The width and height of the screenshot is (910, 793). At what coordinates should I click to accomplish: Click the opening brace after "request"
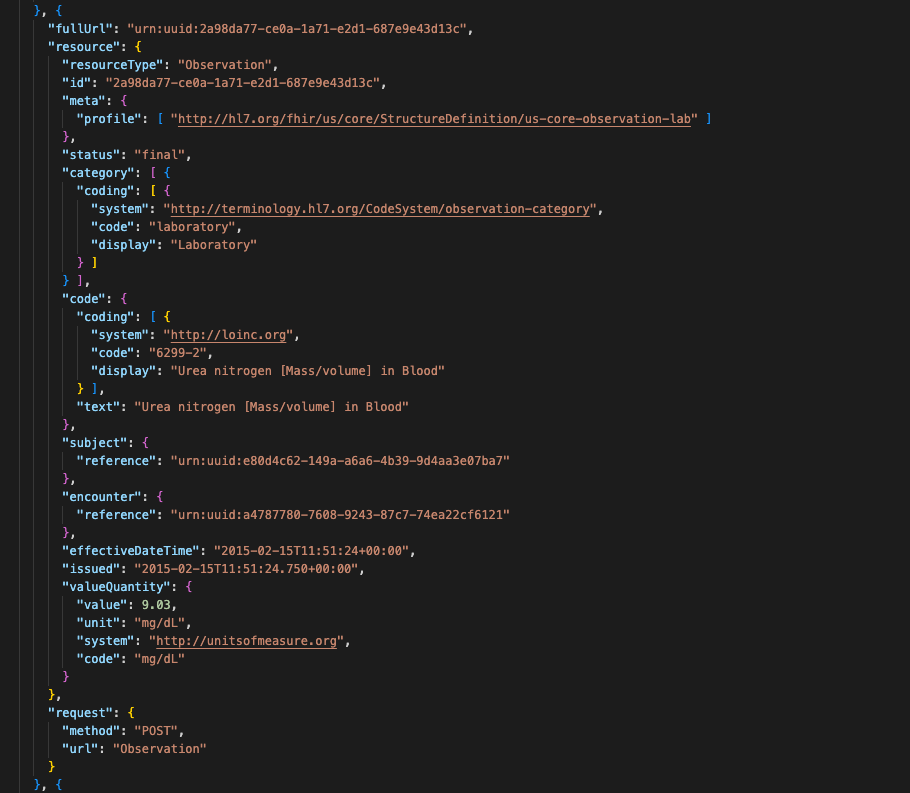tap(131, 713)
